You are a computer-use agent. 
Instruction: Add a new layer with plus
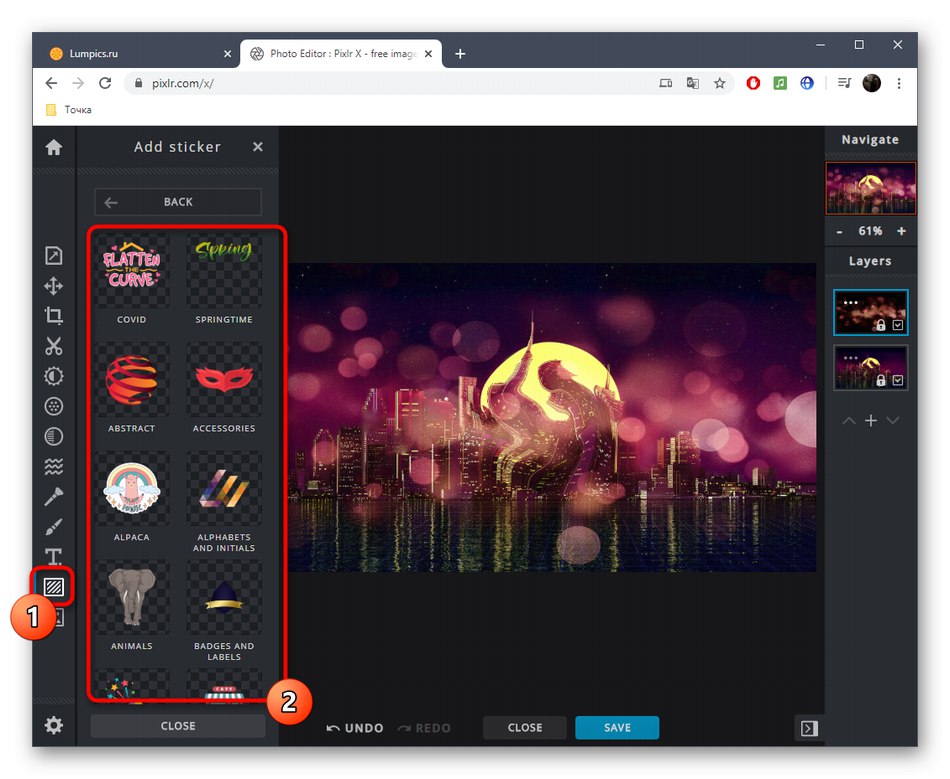[871, 420]
